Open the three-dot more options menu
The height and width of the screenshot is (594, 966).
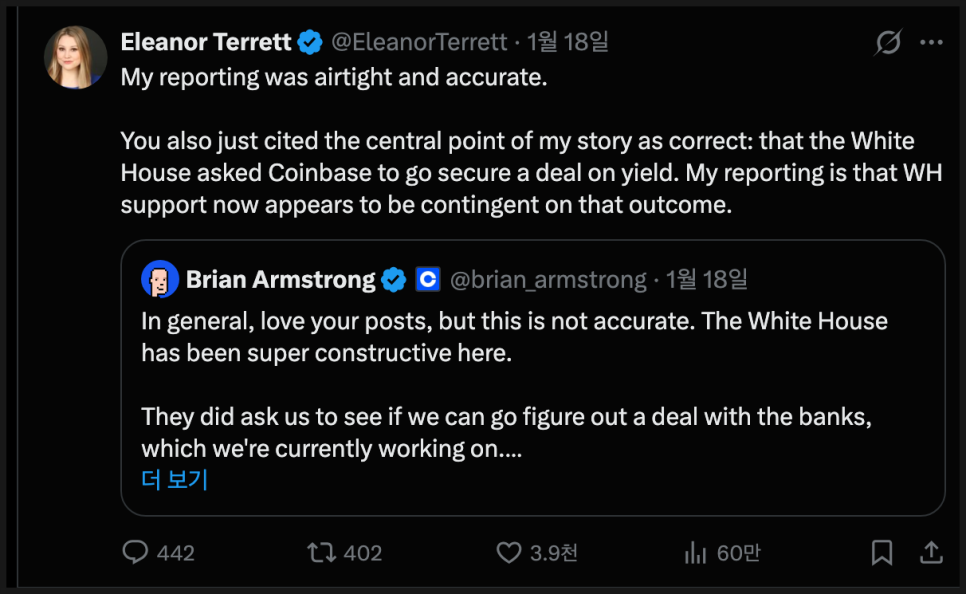[x=931, y=43]
